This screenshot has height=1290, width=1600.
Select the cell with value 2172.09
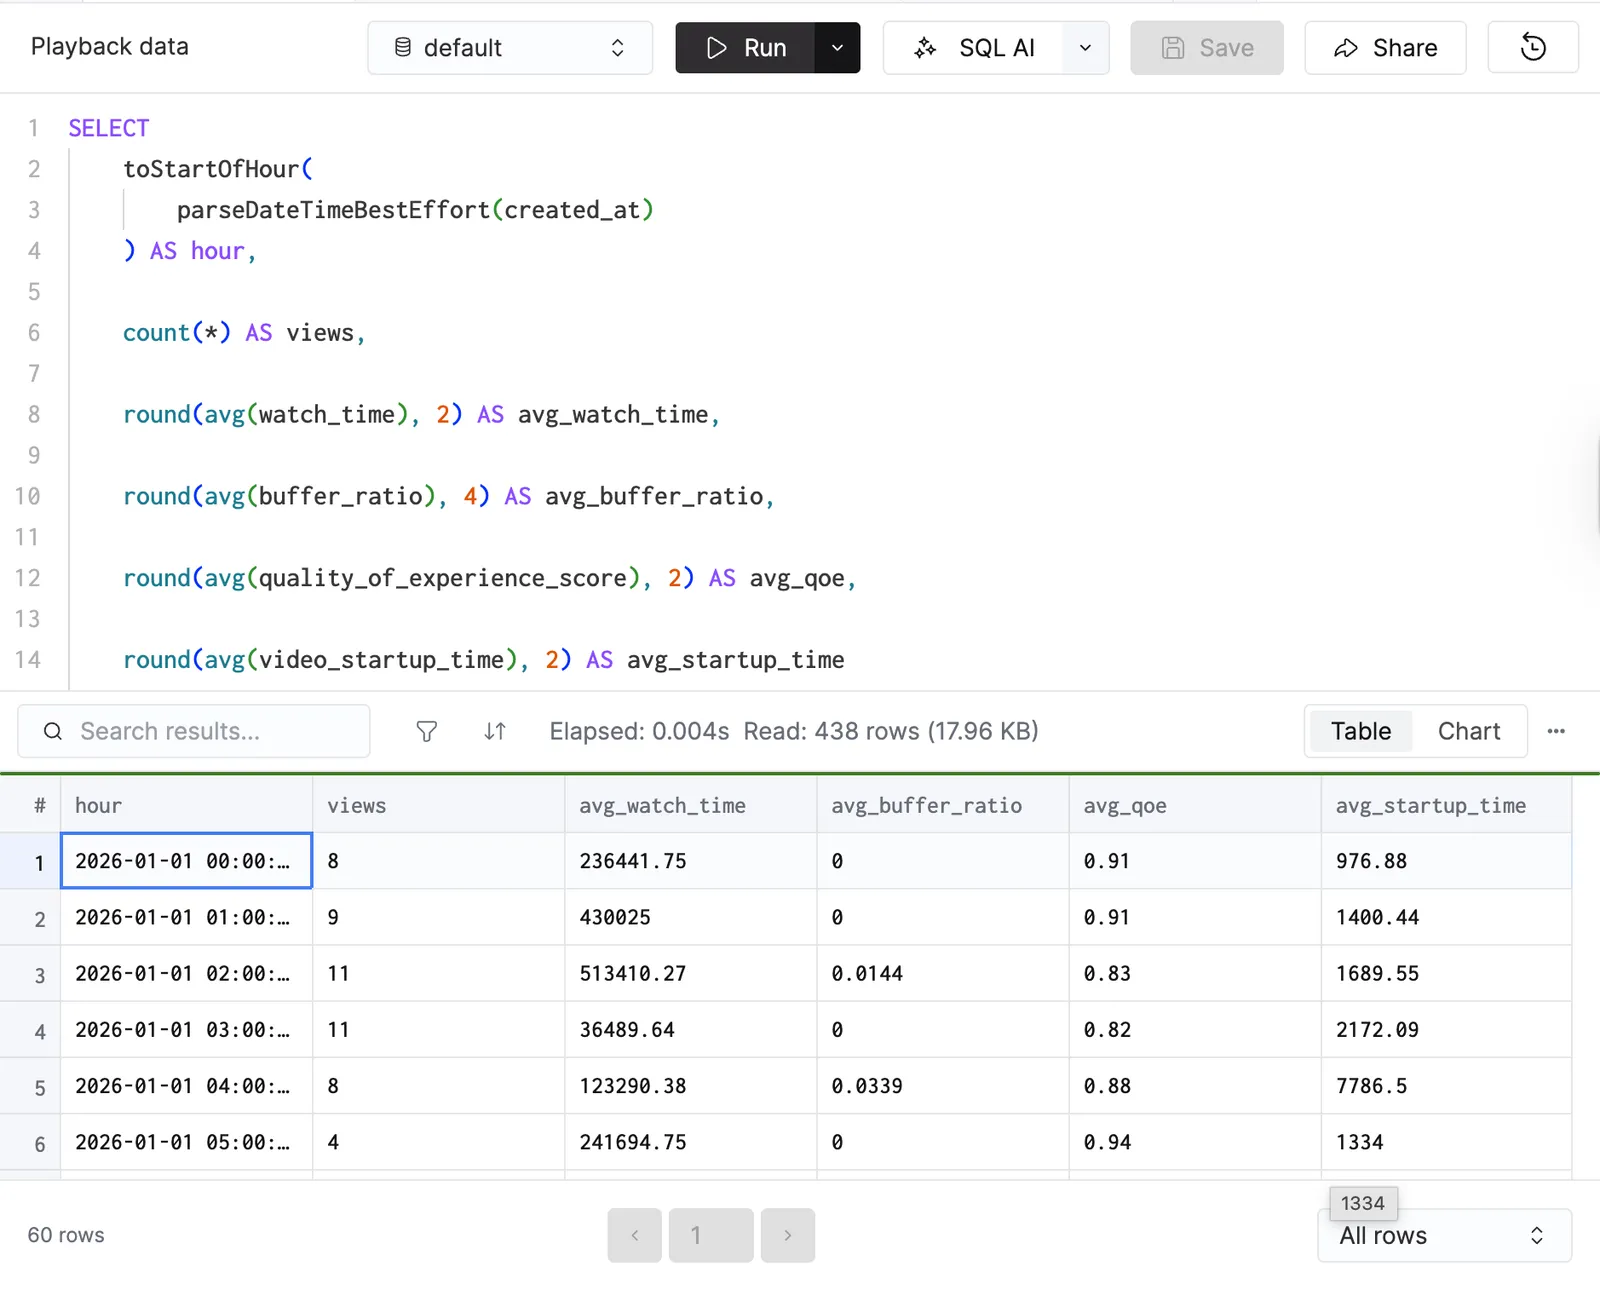pos(1446,1029)
